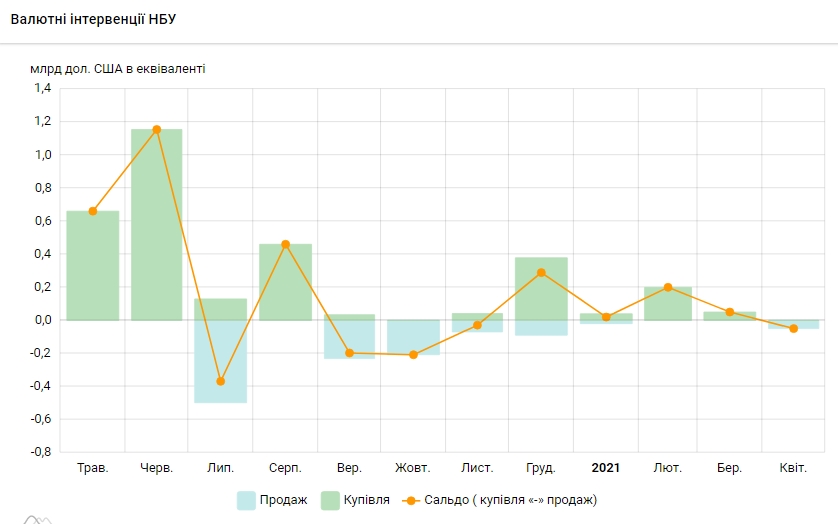
Task: Click the lowest Сальдо point at Лип.
Action: [221, 381]
